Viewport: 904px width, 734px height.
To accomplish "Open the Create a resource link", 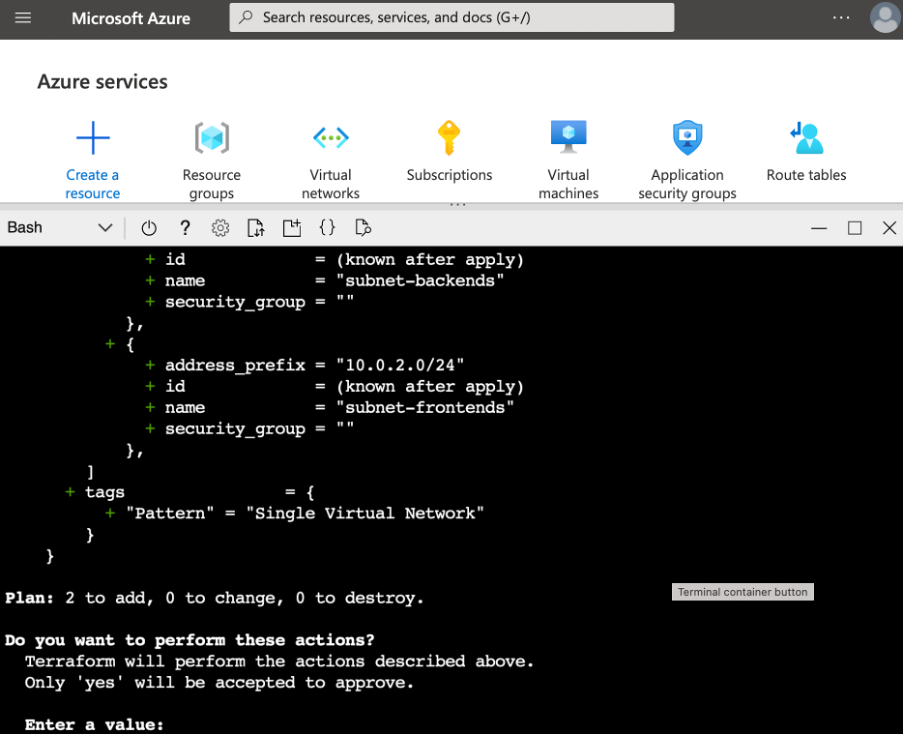I will click(x=92, y=184).
